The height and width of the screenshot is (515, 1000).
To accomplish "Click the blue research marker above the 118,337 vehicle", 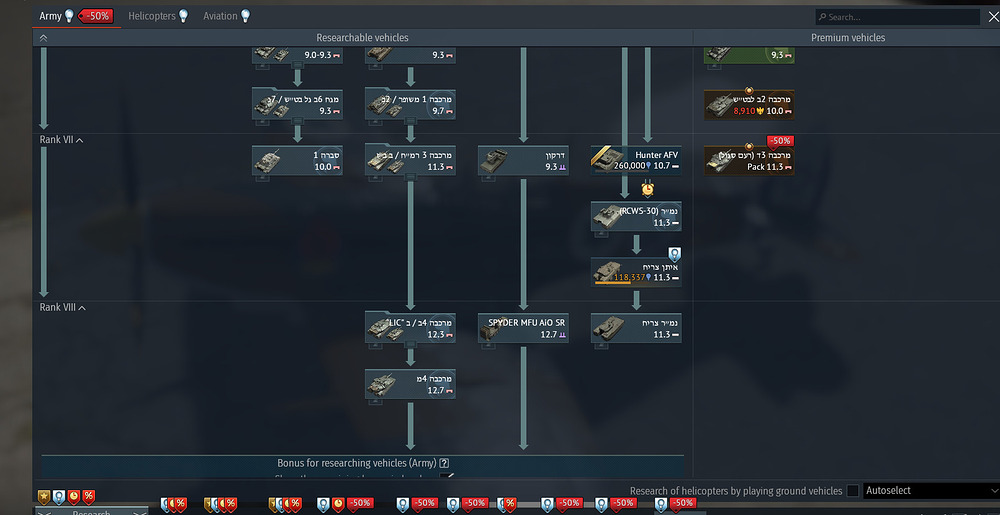I will pyautogui.click(x=674, y=254).
